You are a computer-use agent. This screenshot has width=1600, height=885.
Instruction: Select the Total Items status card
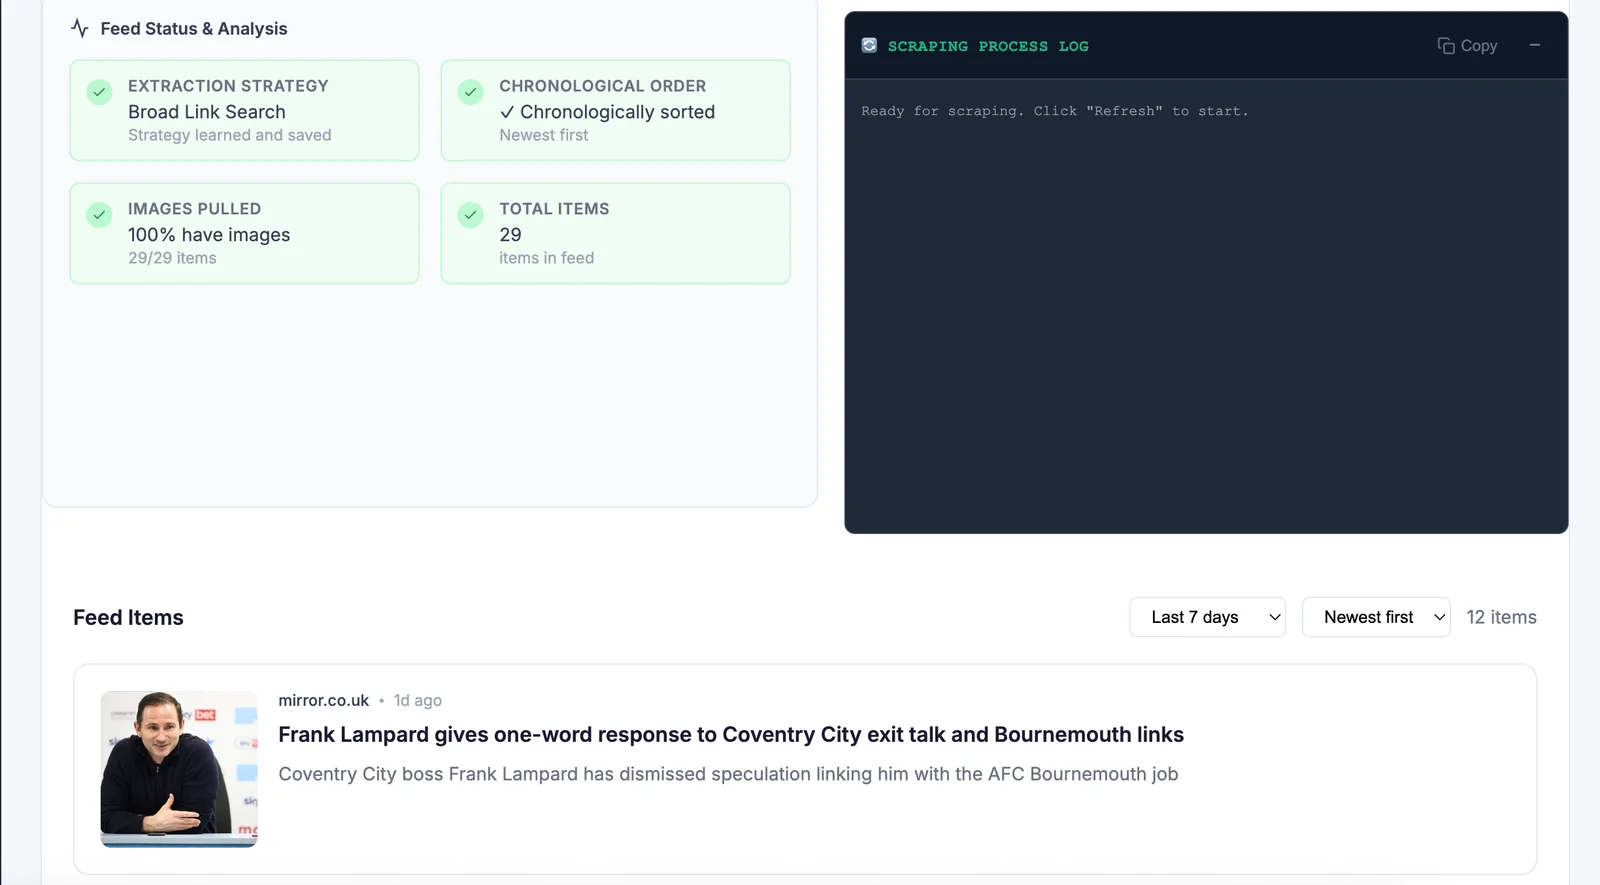[615, 233]
